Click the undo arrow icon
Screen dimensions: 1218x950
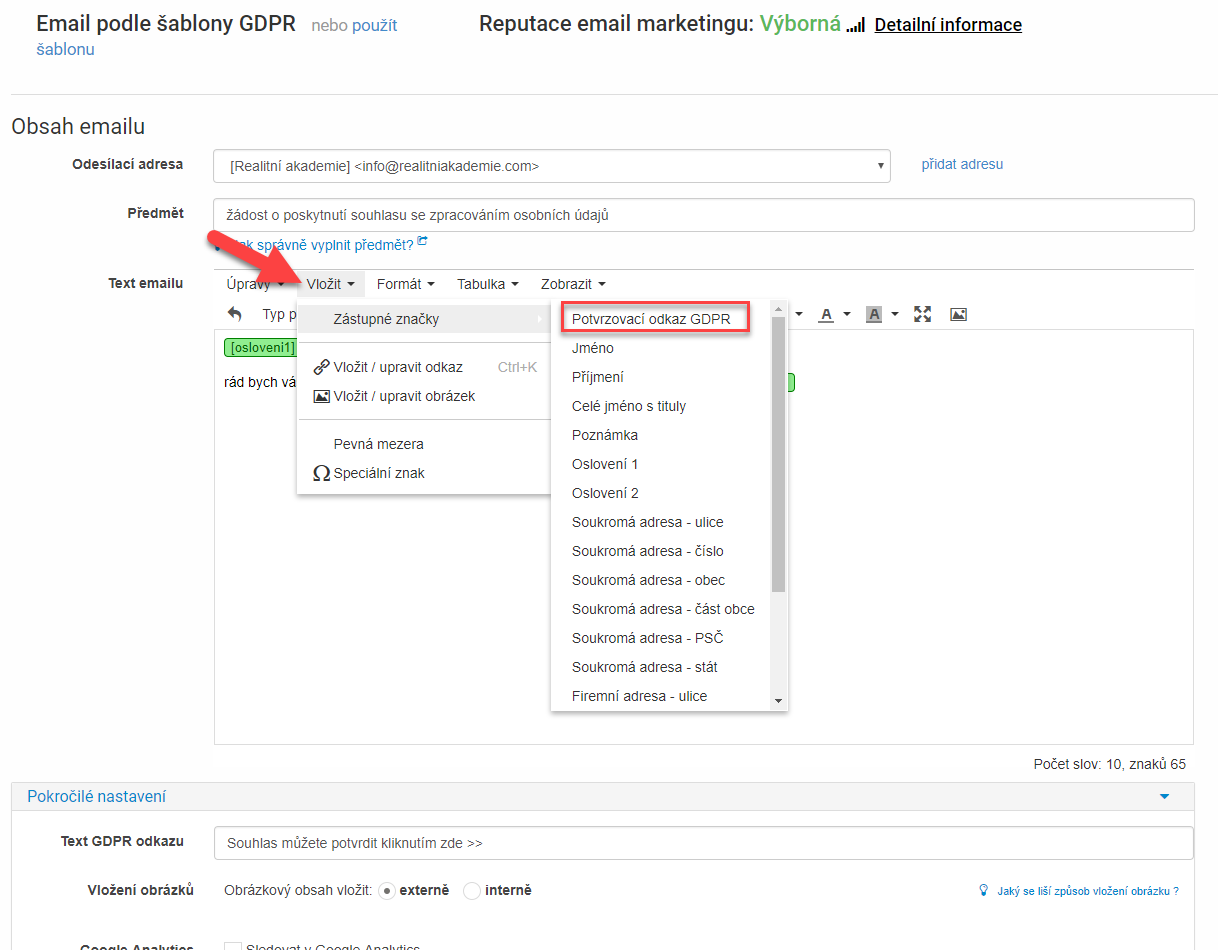[x=235, y=314]
